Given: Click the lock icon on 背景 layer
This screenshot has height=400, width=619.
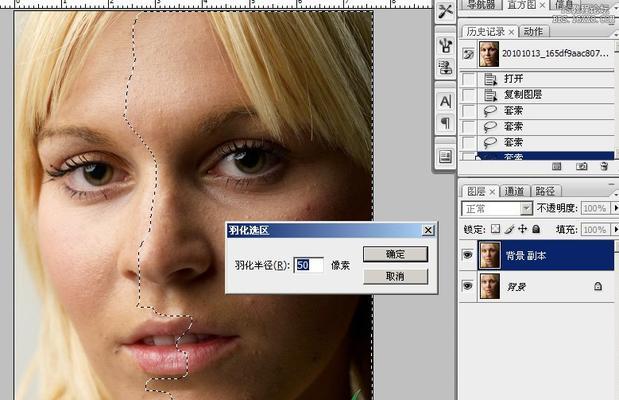Looking at the screenshot, I should tap(598, 286).
